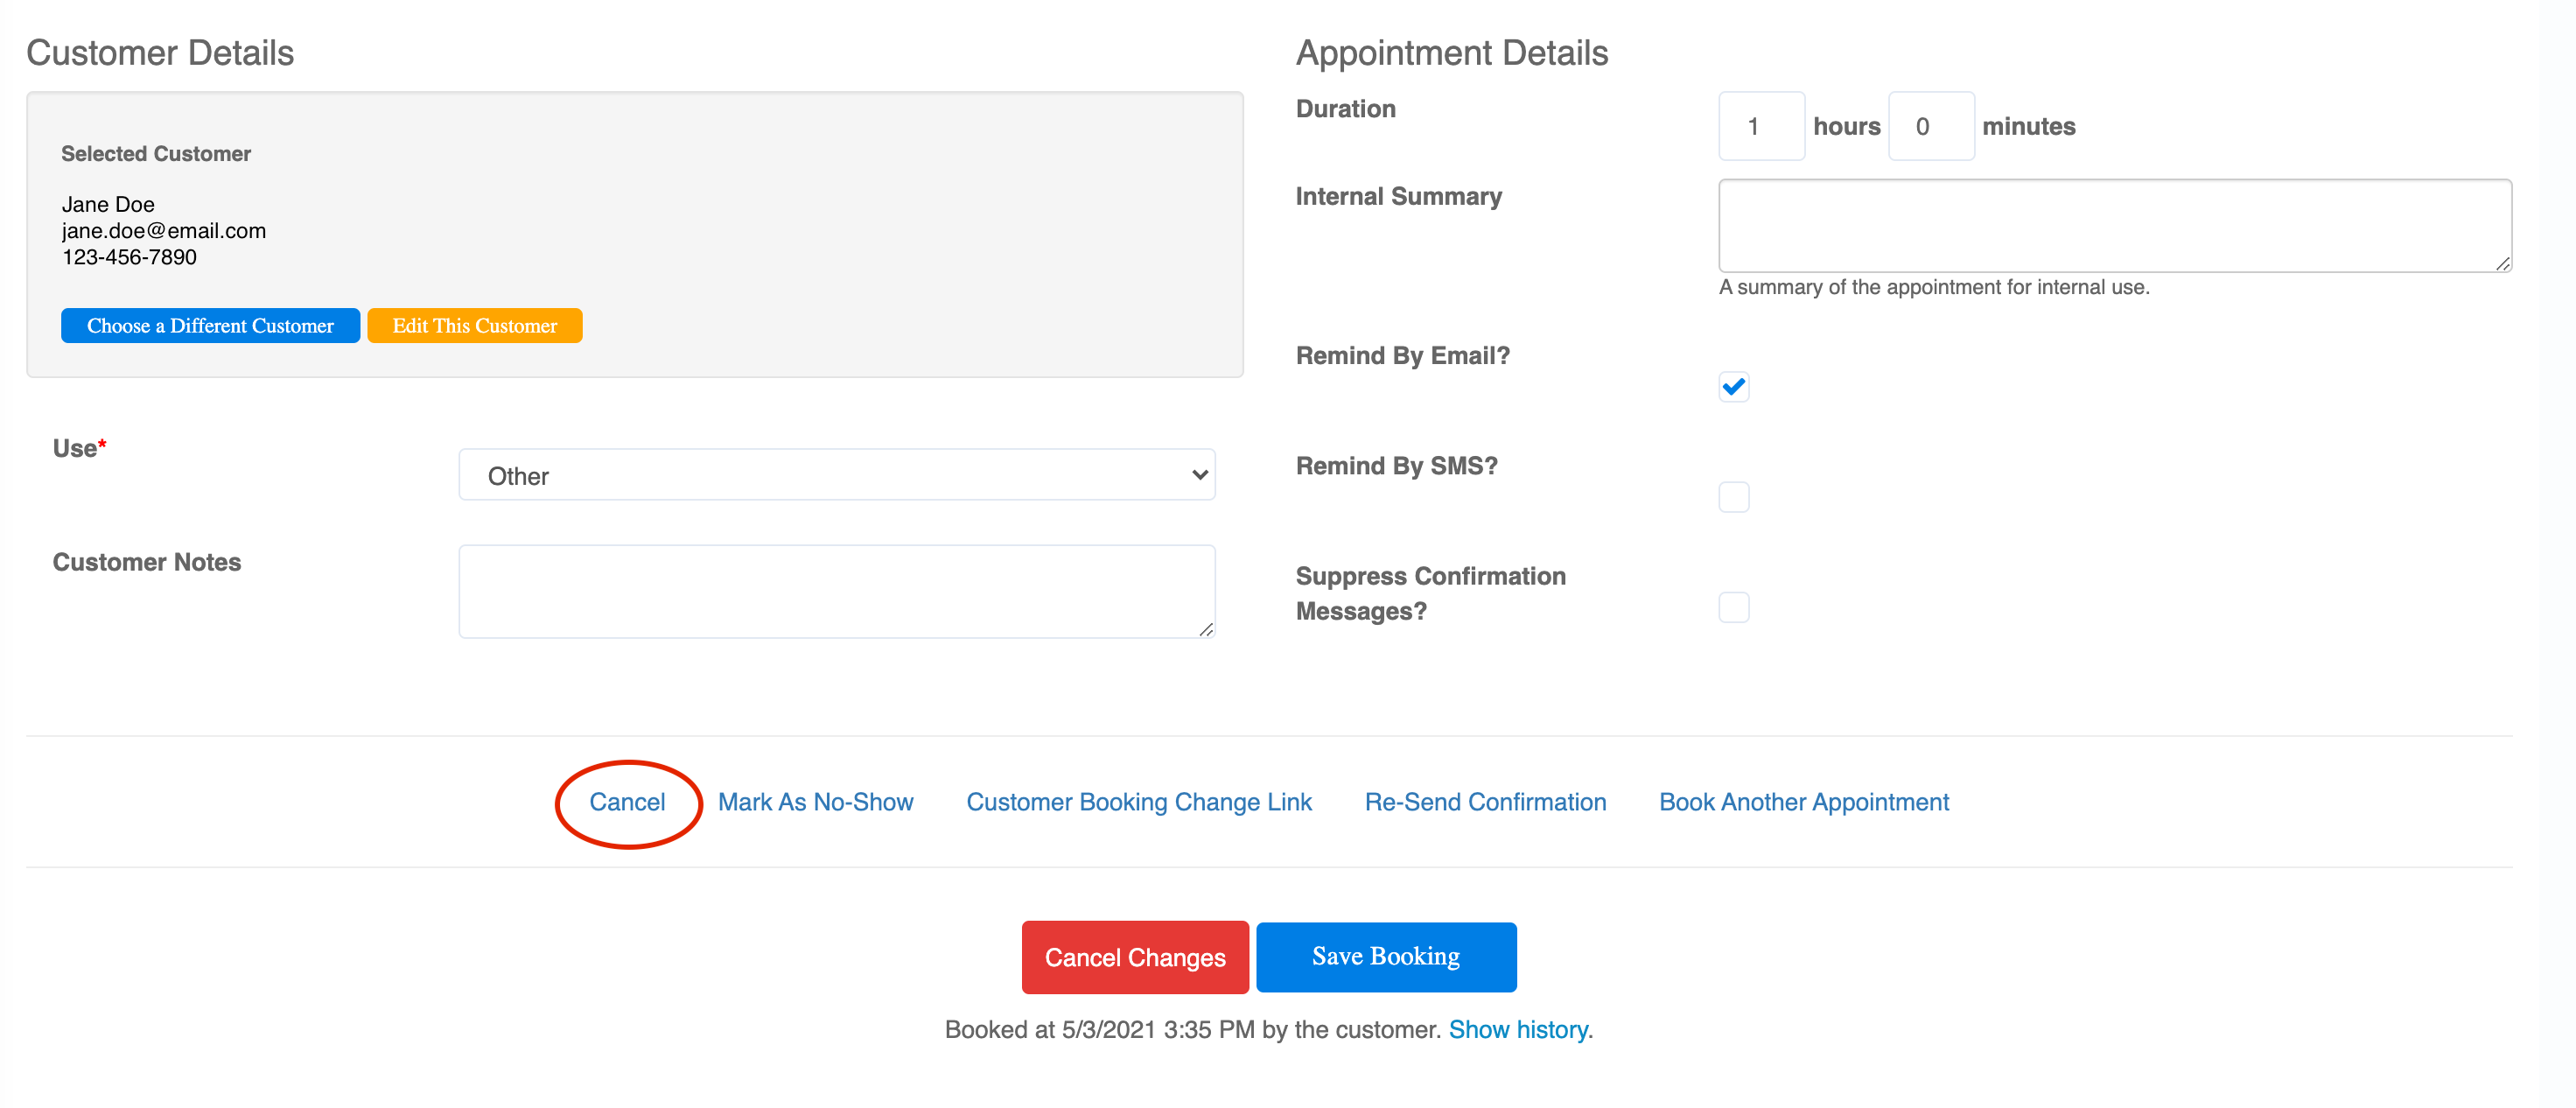Click Edit This Customer button
The height and width of the screenshot is (1108, 2576).
point(474,326)
